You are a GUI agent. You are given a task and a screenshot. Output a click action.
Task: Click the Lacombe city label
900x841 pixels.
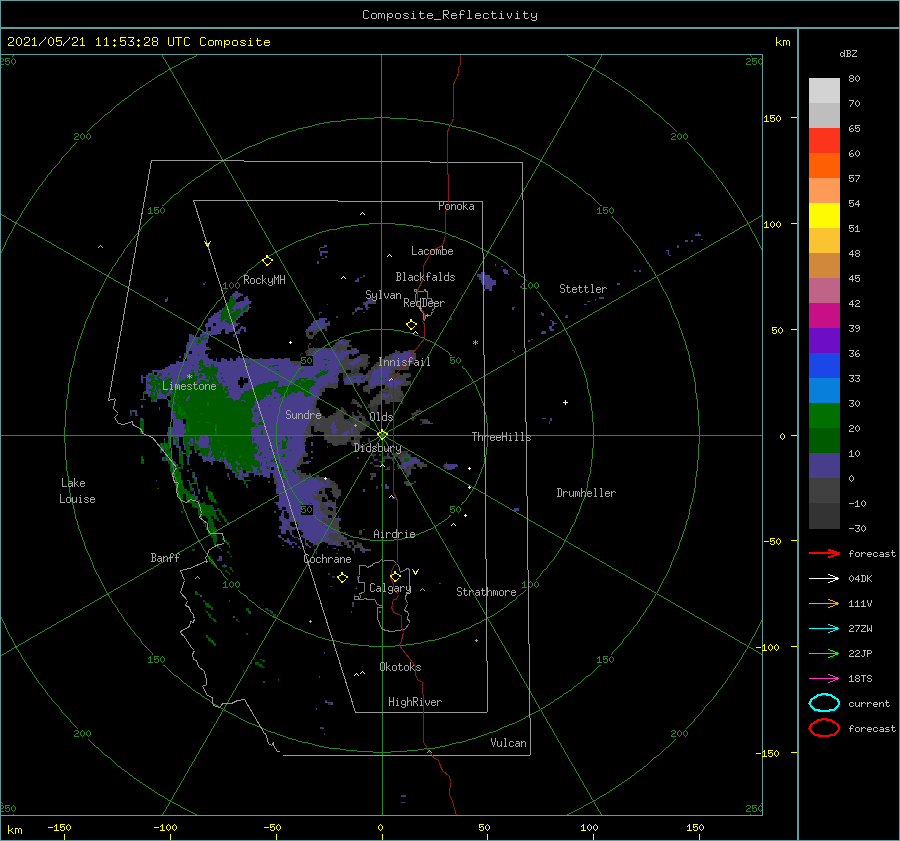coord(432,251)
